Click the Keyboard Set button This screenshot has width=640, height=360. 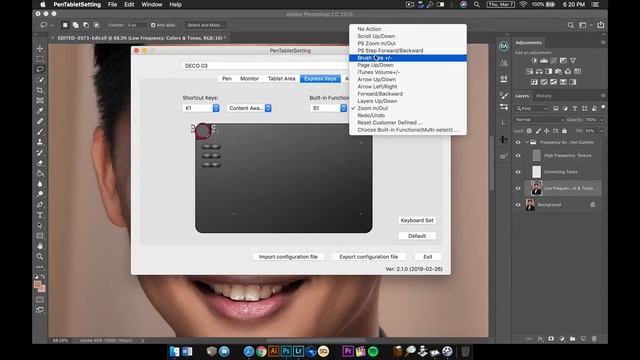tap(417, 220)
